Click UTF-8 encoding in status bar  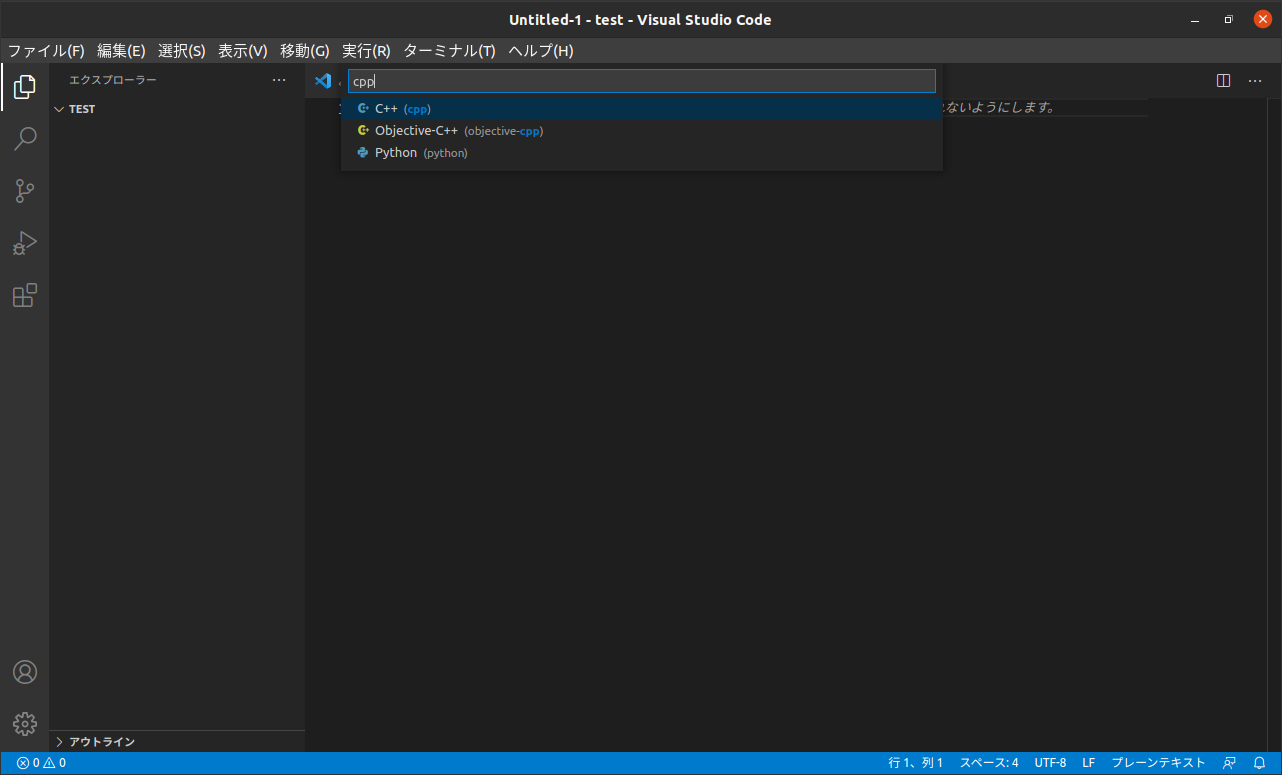click(1050, 763)
